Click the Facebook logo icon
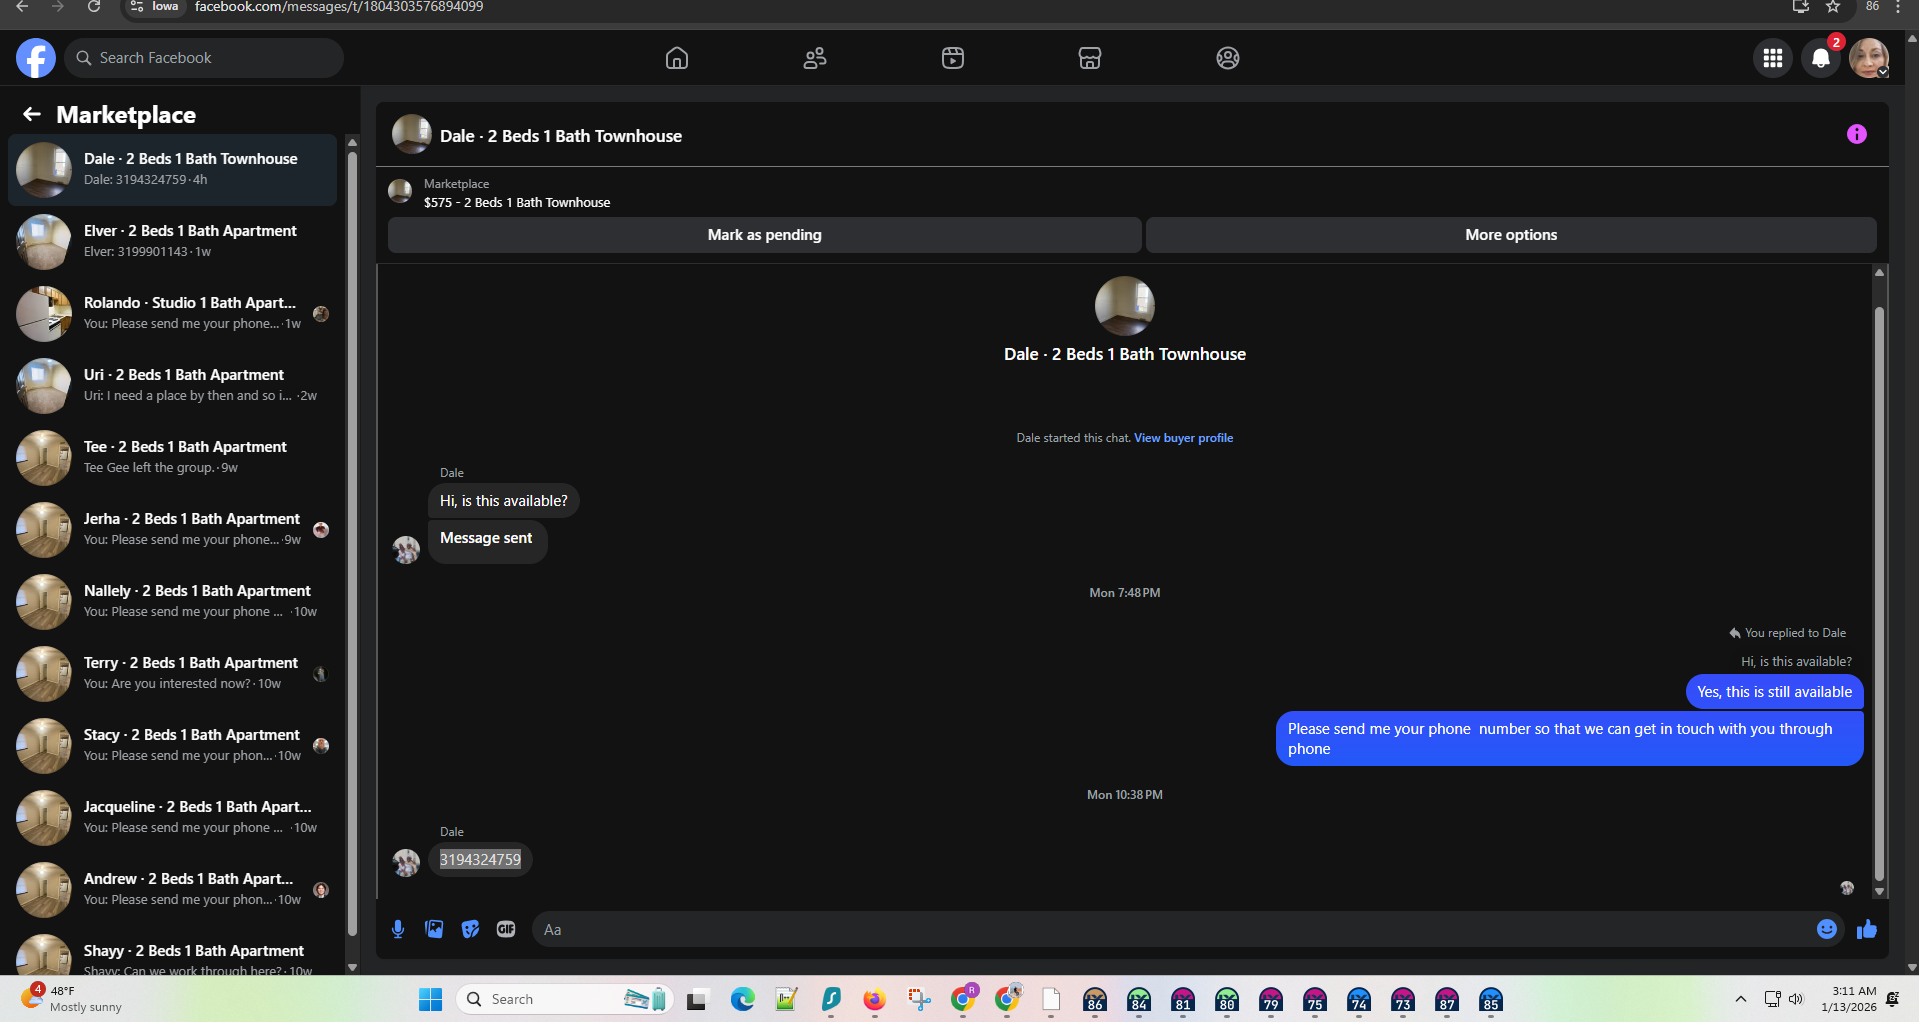 (36, 58)
